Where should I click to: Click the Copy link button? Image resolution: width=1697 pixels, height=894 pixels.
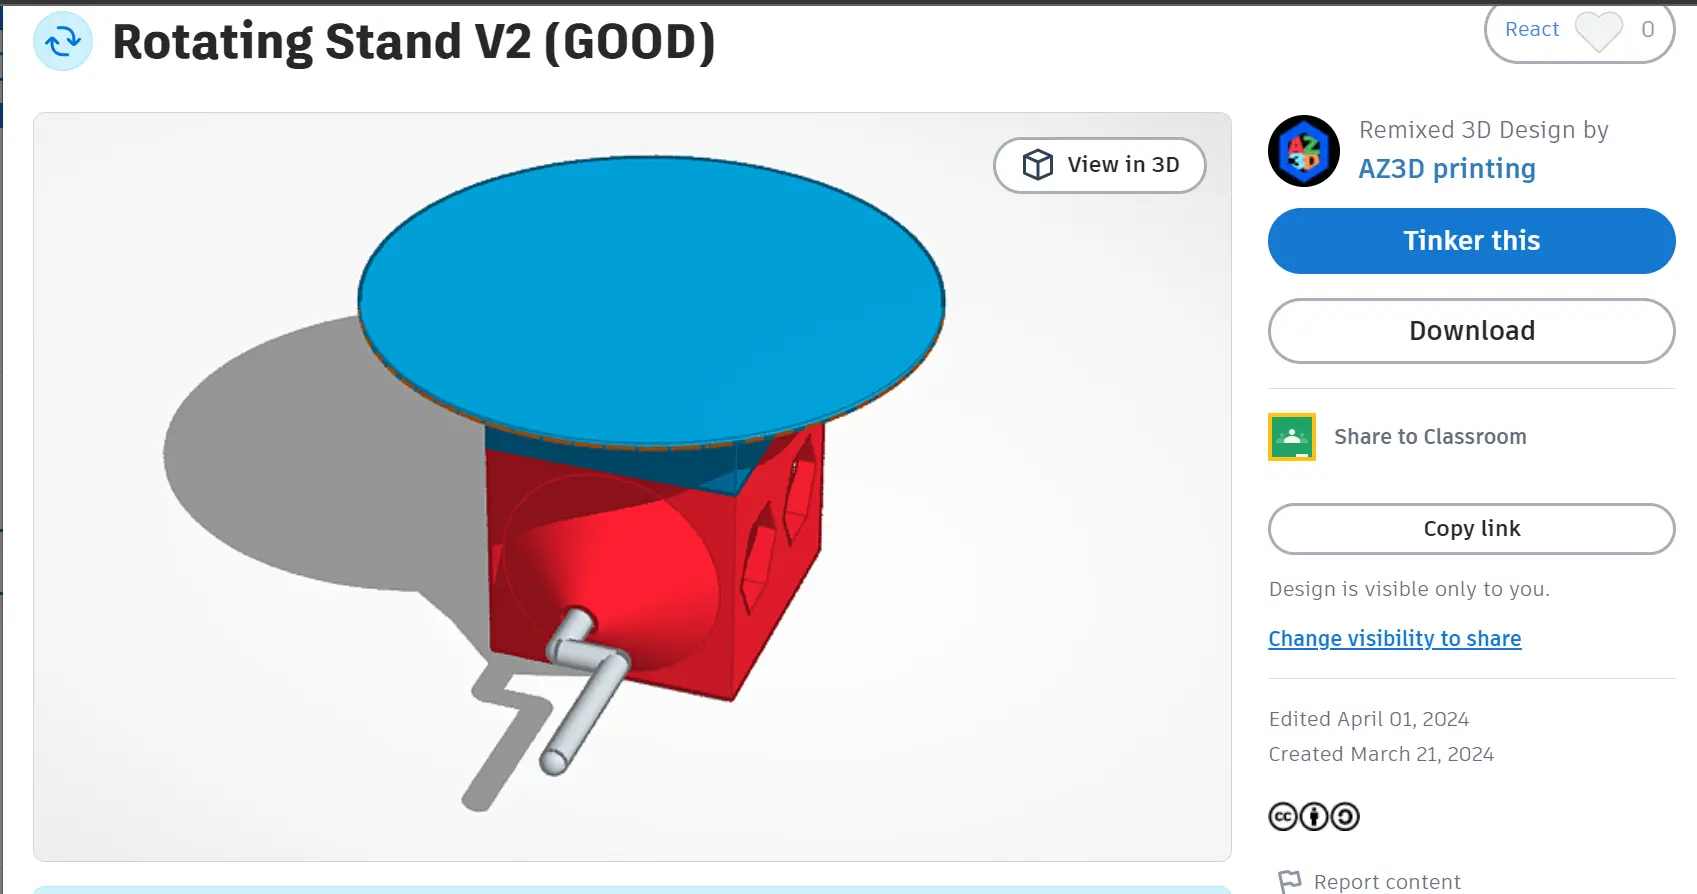pos(1472,529)
